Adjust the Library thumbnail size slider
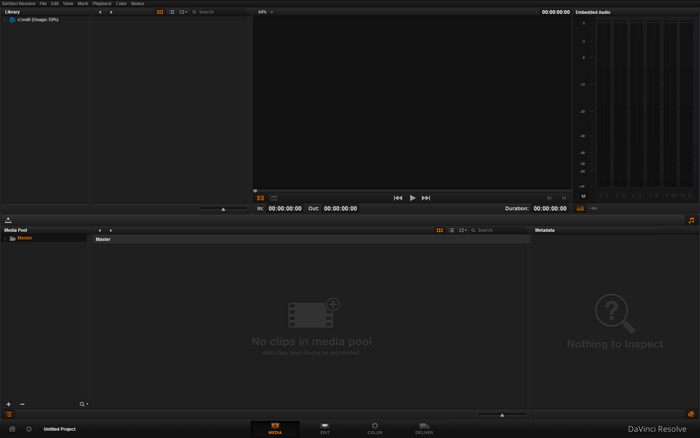The height and width of the screenshot is (438, 700). [223, 209]
